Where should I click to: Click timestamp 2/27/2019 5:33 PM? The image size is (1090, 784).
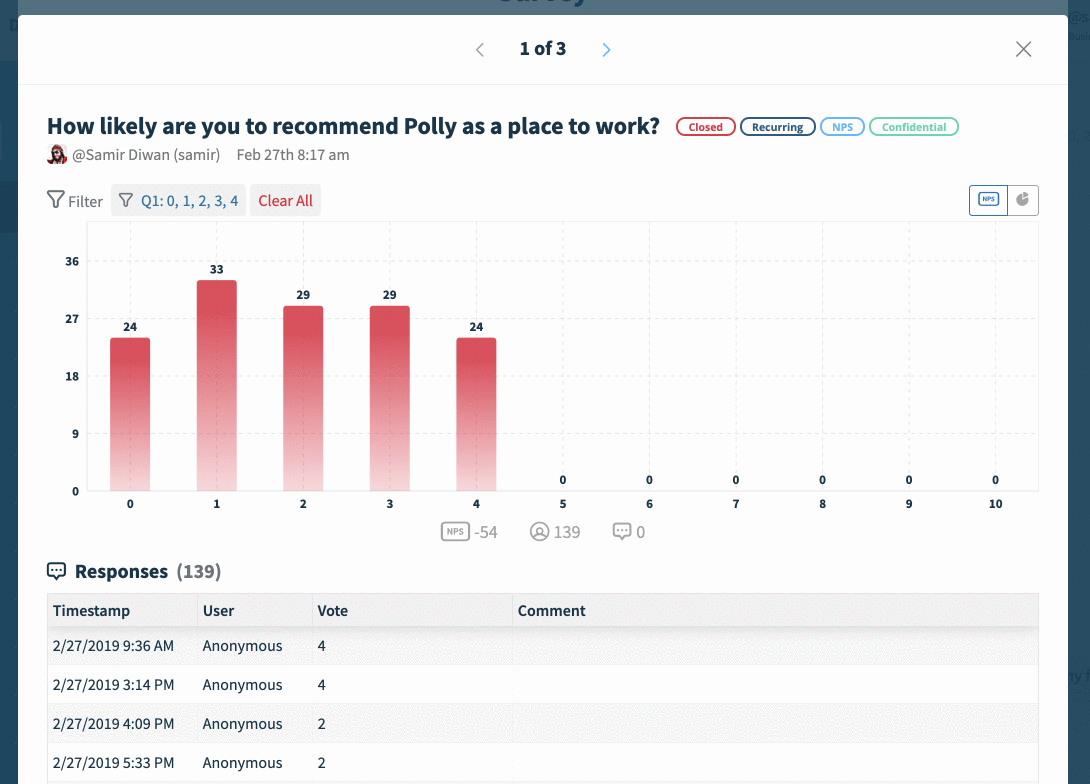pos(113,762)
